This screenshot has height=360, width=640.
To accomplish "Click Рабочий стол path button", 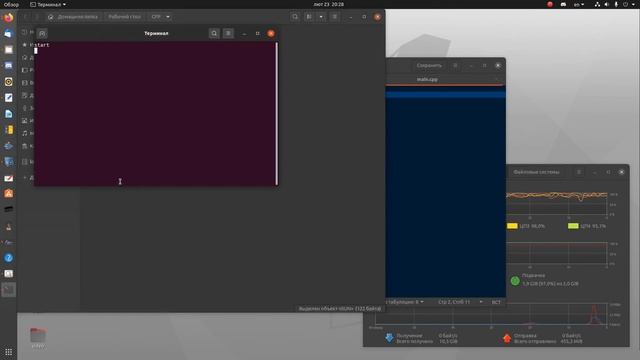I will [x=124, y=17].
